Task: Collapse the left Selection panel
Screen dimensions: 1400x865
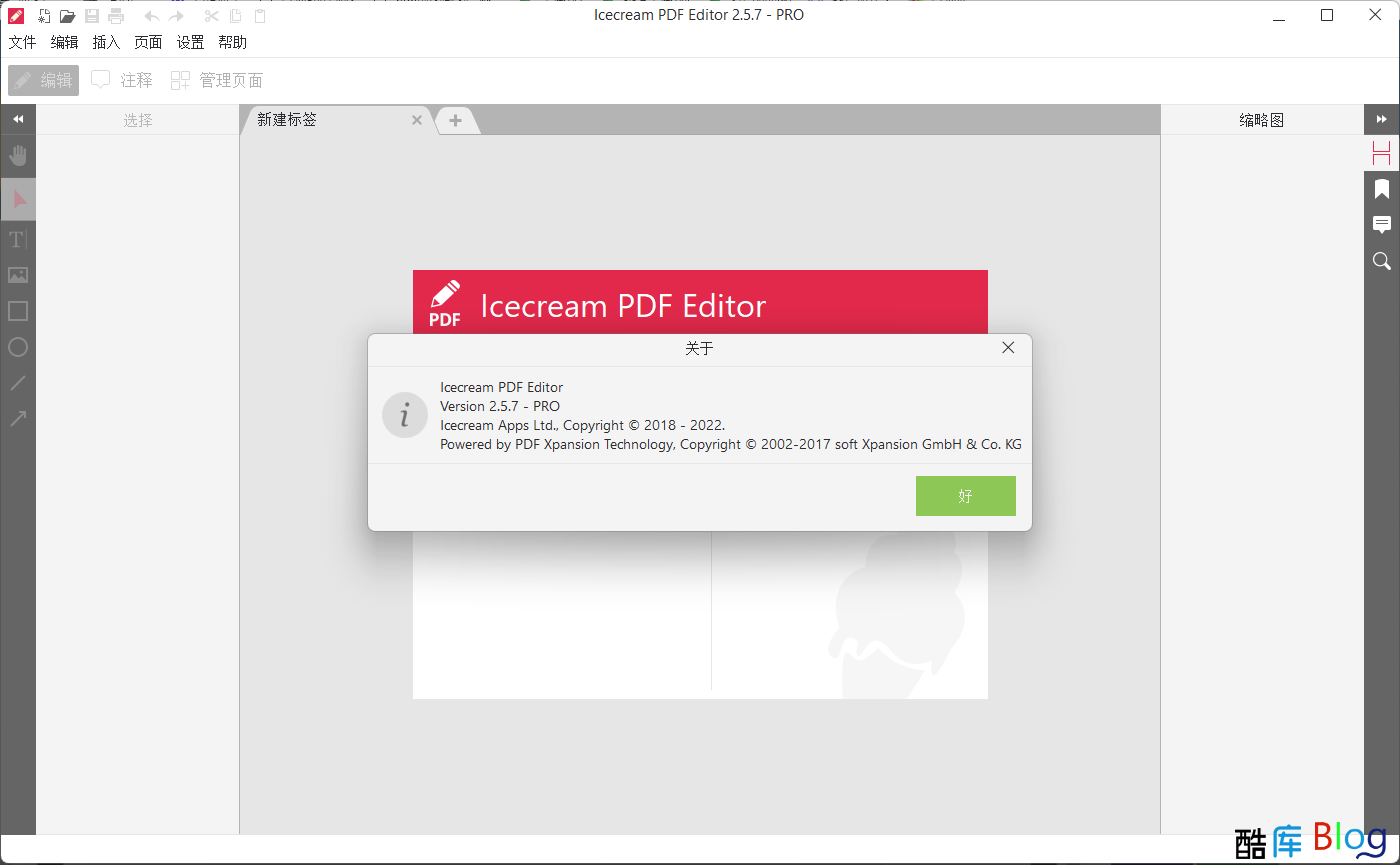Action: [x=18, y=119]
